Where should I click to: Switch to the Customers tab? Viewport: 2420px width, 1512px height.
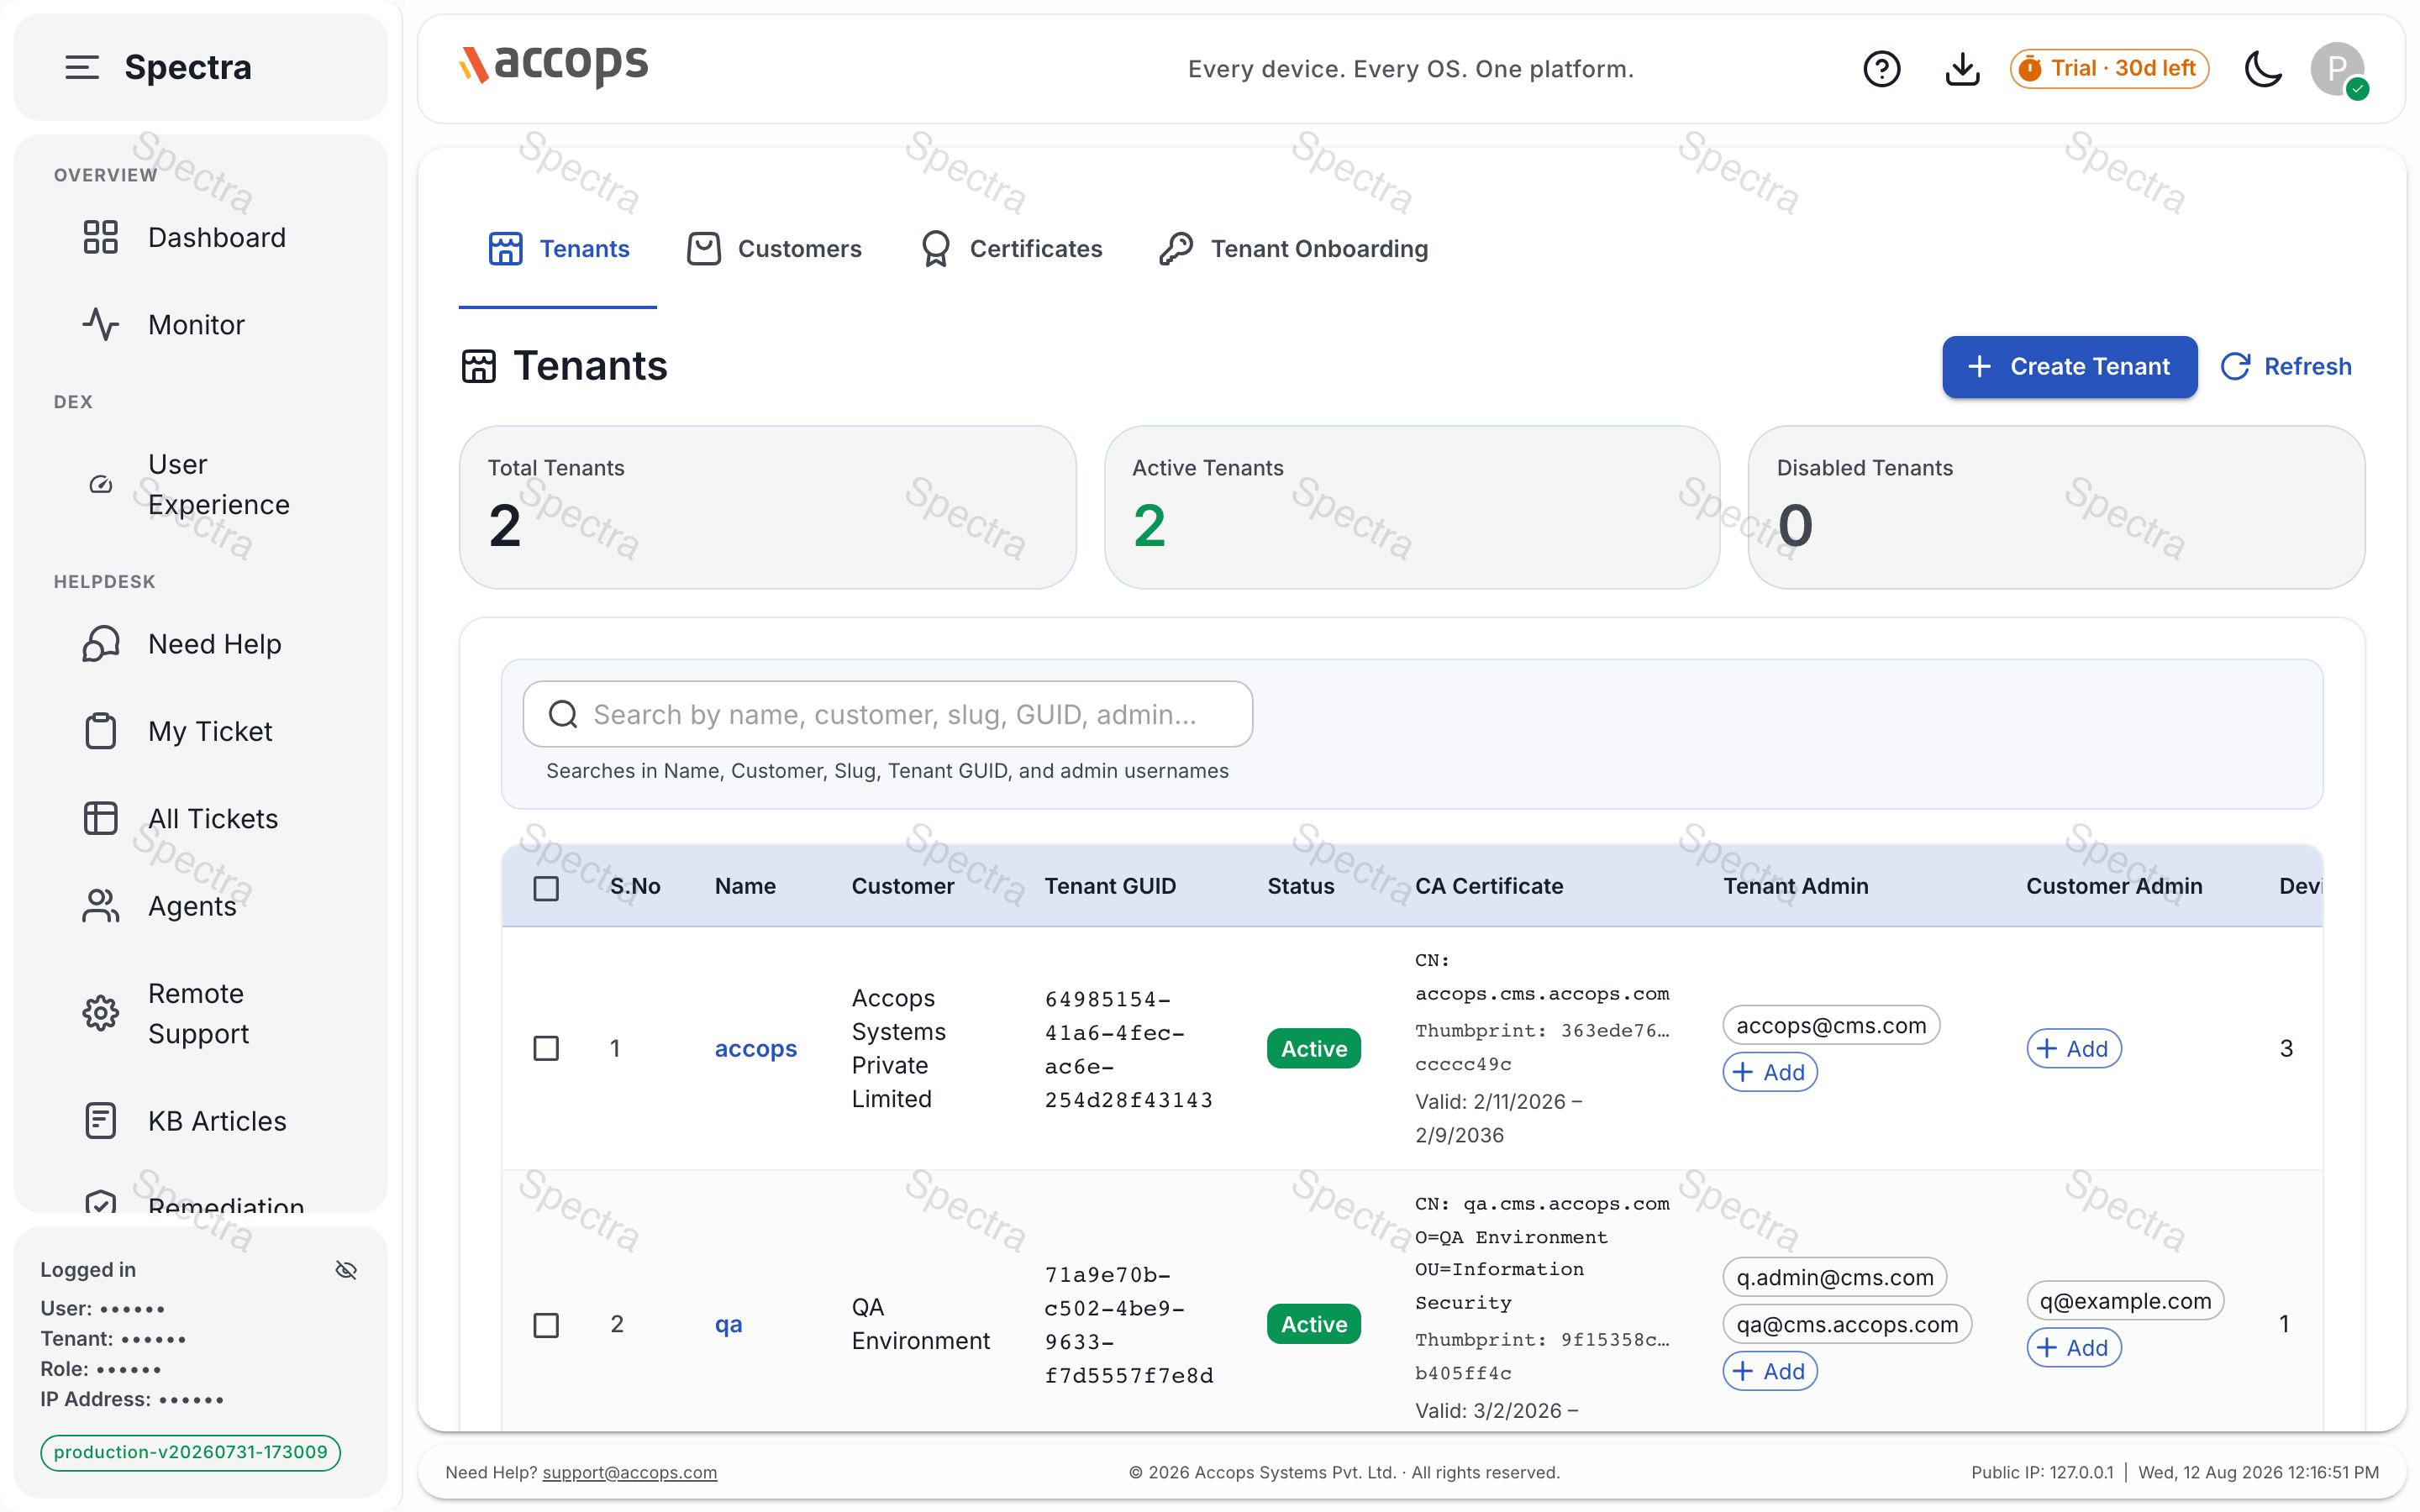click(774, 249)
